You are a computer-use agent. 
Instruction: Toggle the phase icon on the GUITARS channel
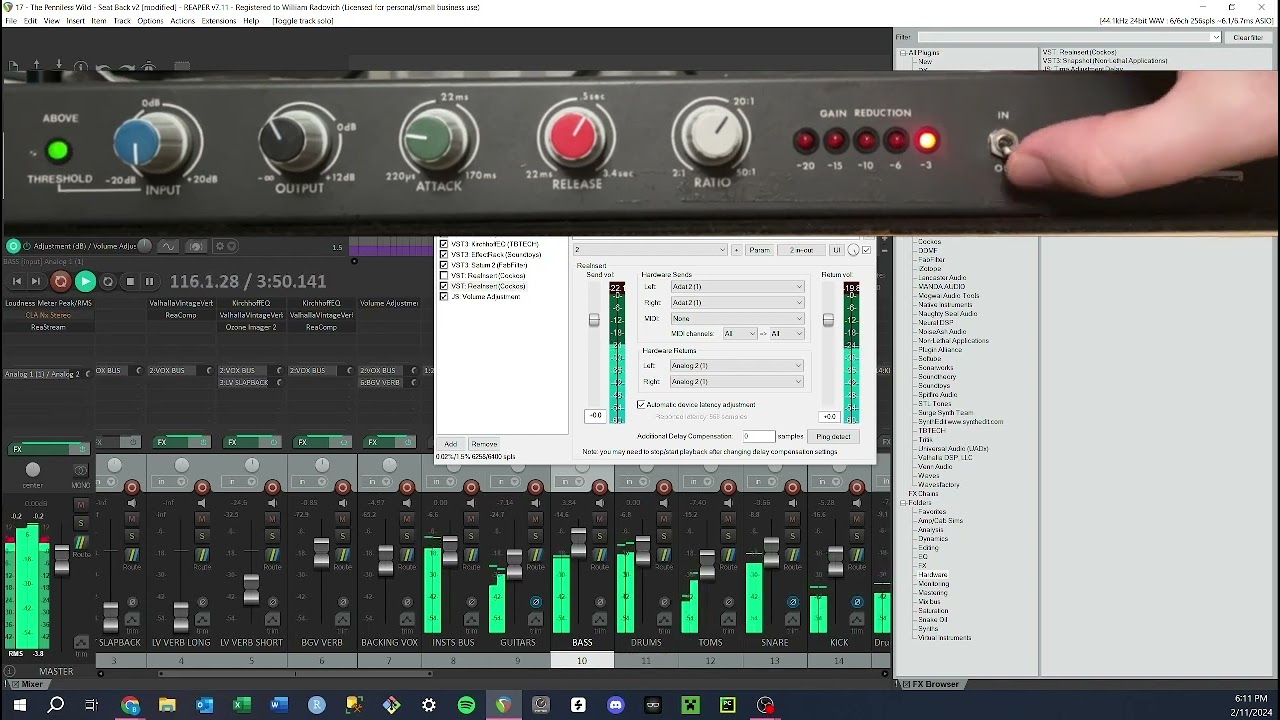tap(535, 602)
